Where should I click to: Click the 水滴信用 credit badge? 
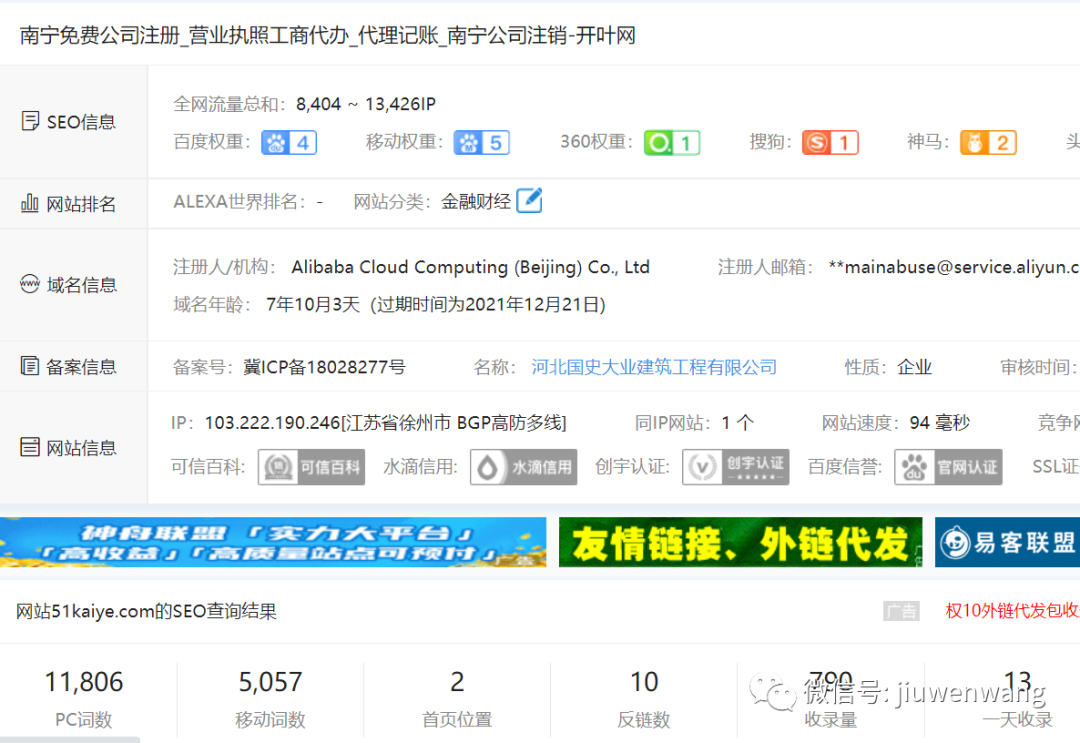(523, 467)
